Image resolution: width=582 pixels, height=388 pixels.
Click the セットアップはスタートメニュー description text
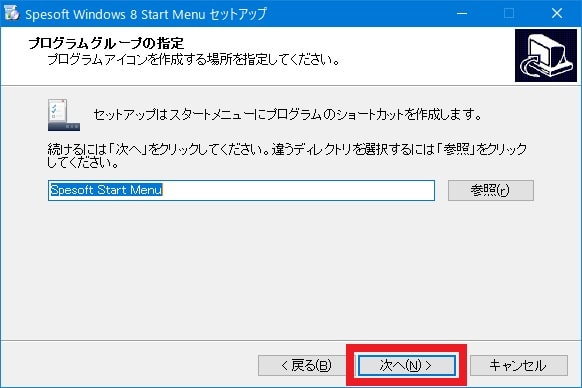point(288,114)
